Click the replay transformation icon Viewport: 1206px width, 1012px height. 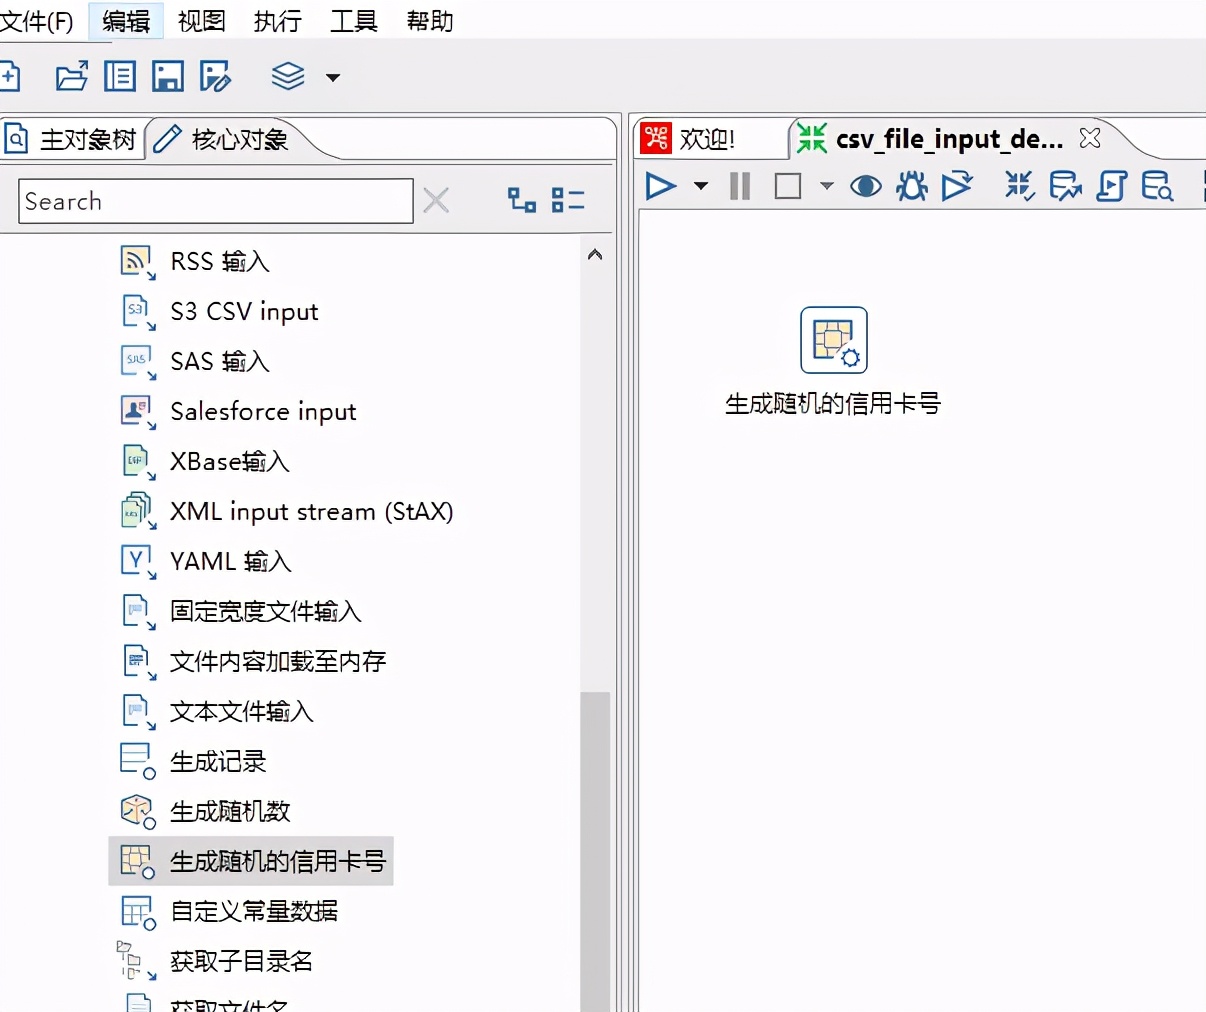(957, 186)
